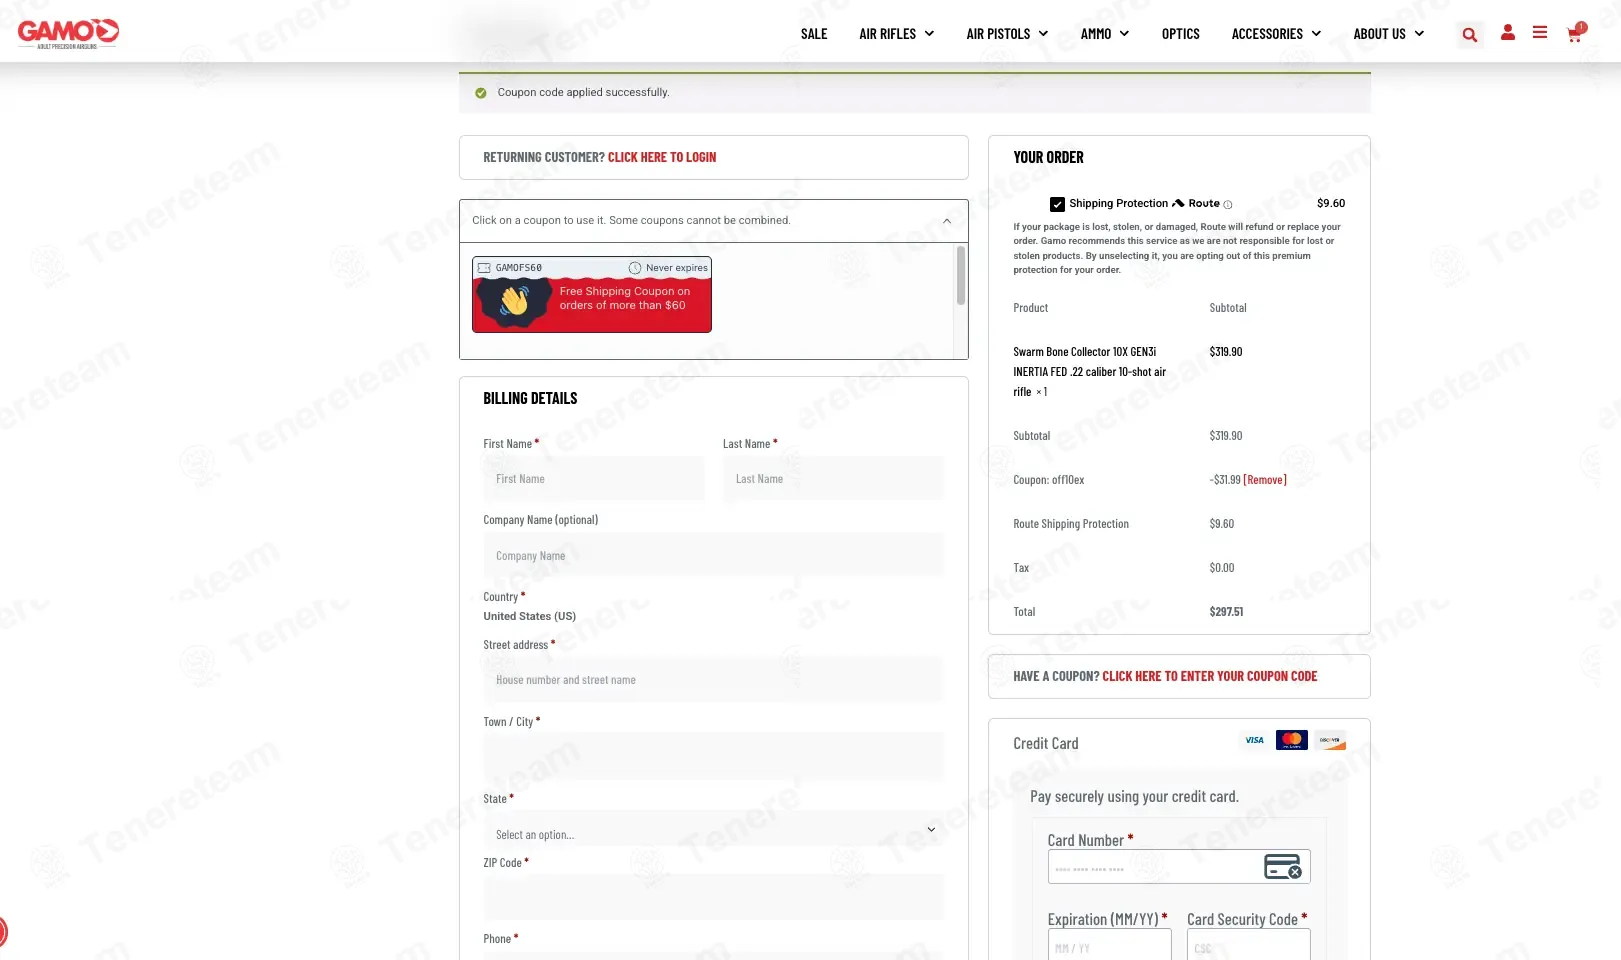Open the About Us menu
The image size is (1621, 960).
(x=1379, y=34)
